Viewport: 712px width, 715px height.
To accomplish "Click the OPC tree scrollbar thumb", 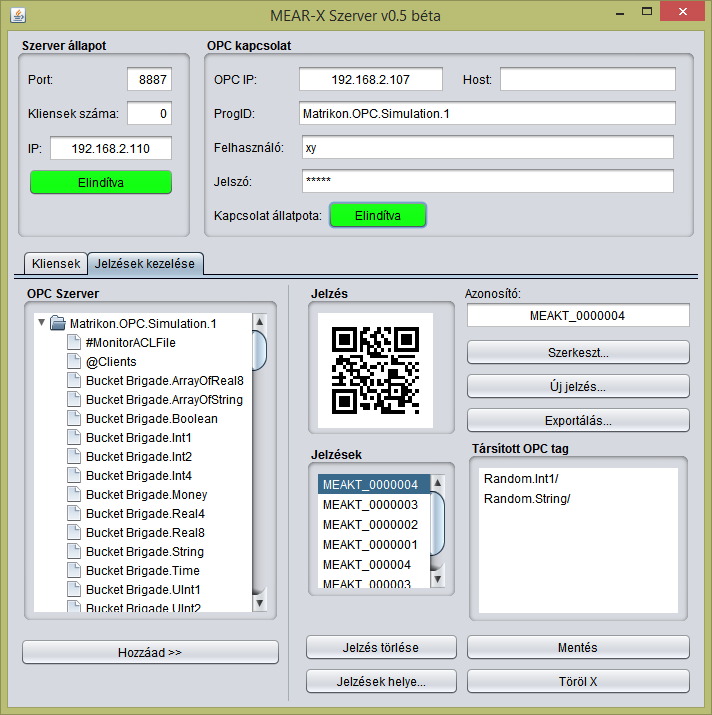I will 260,350.
